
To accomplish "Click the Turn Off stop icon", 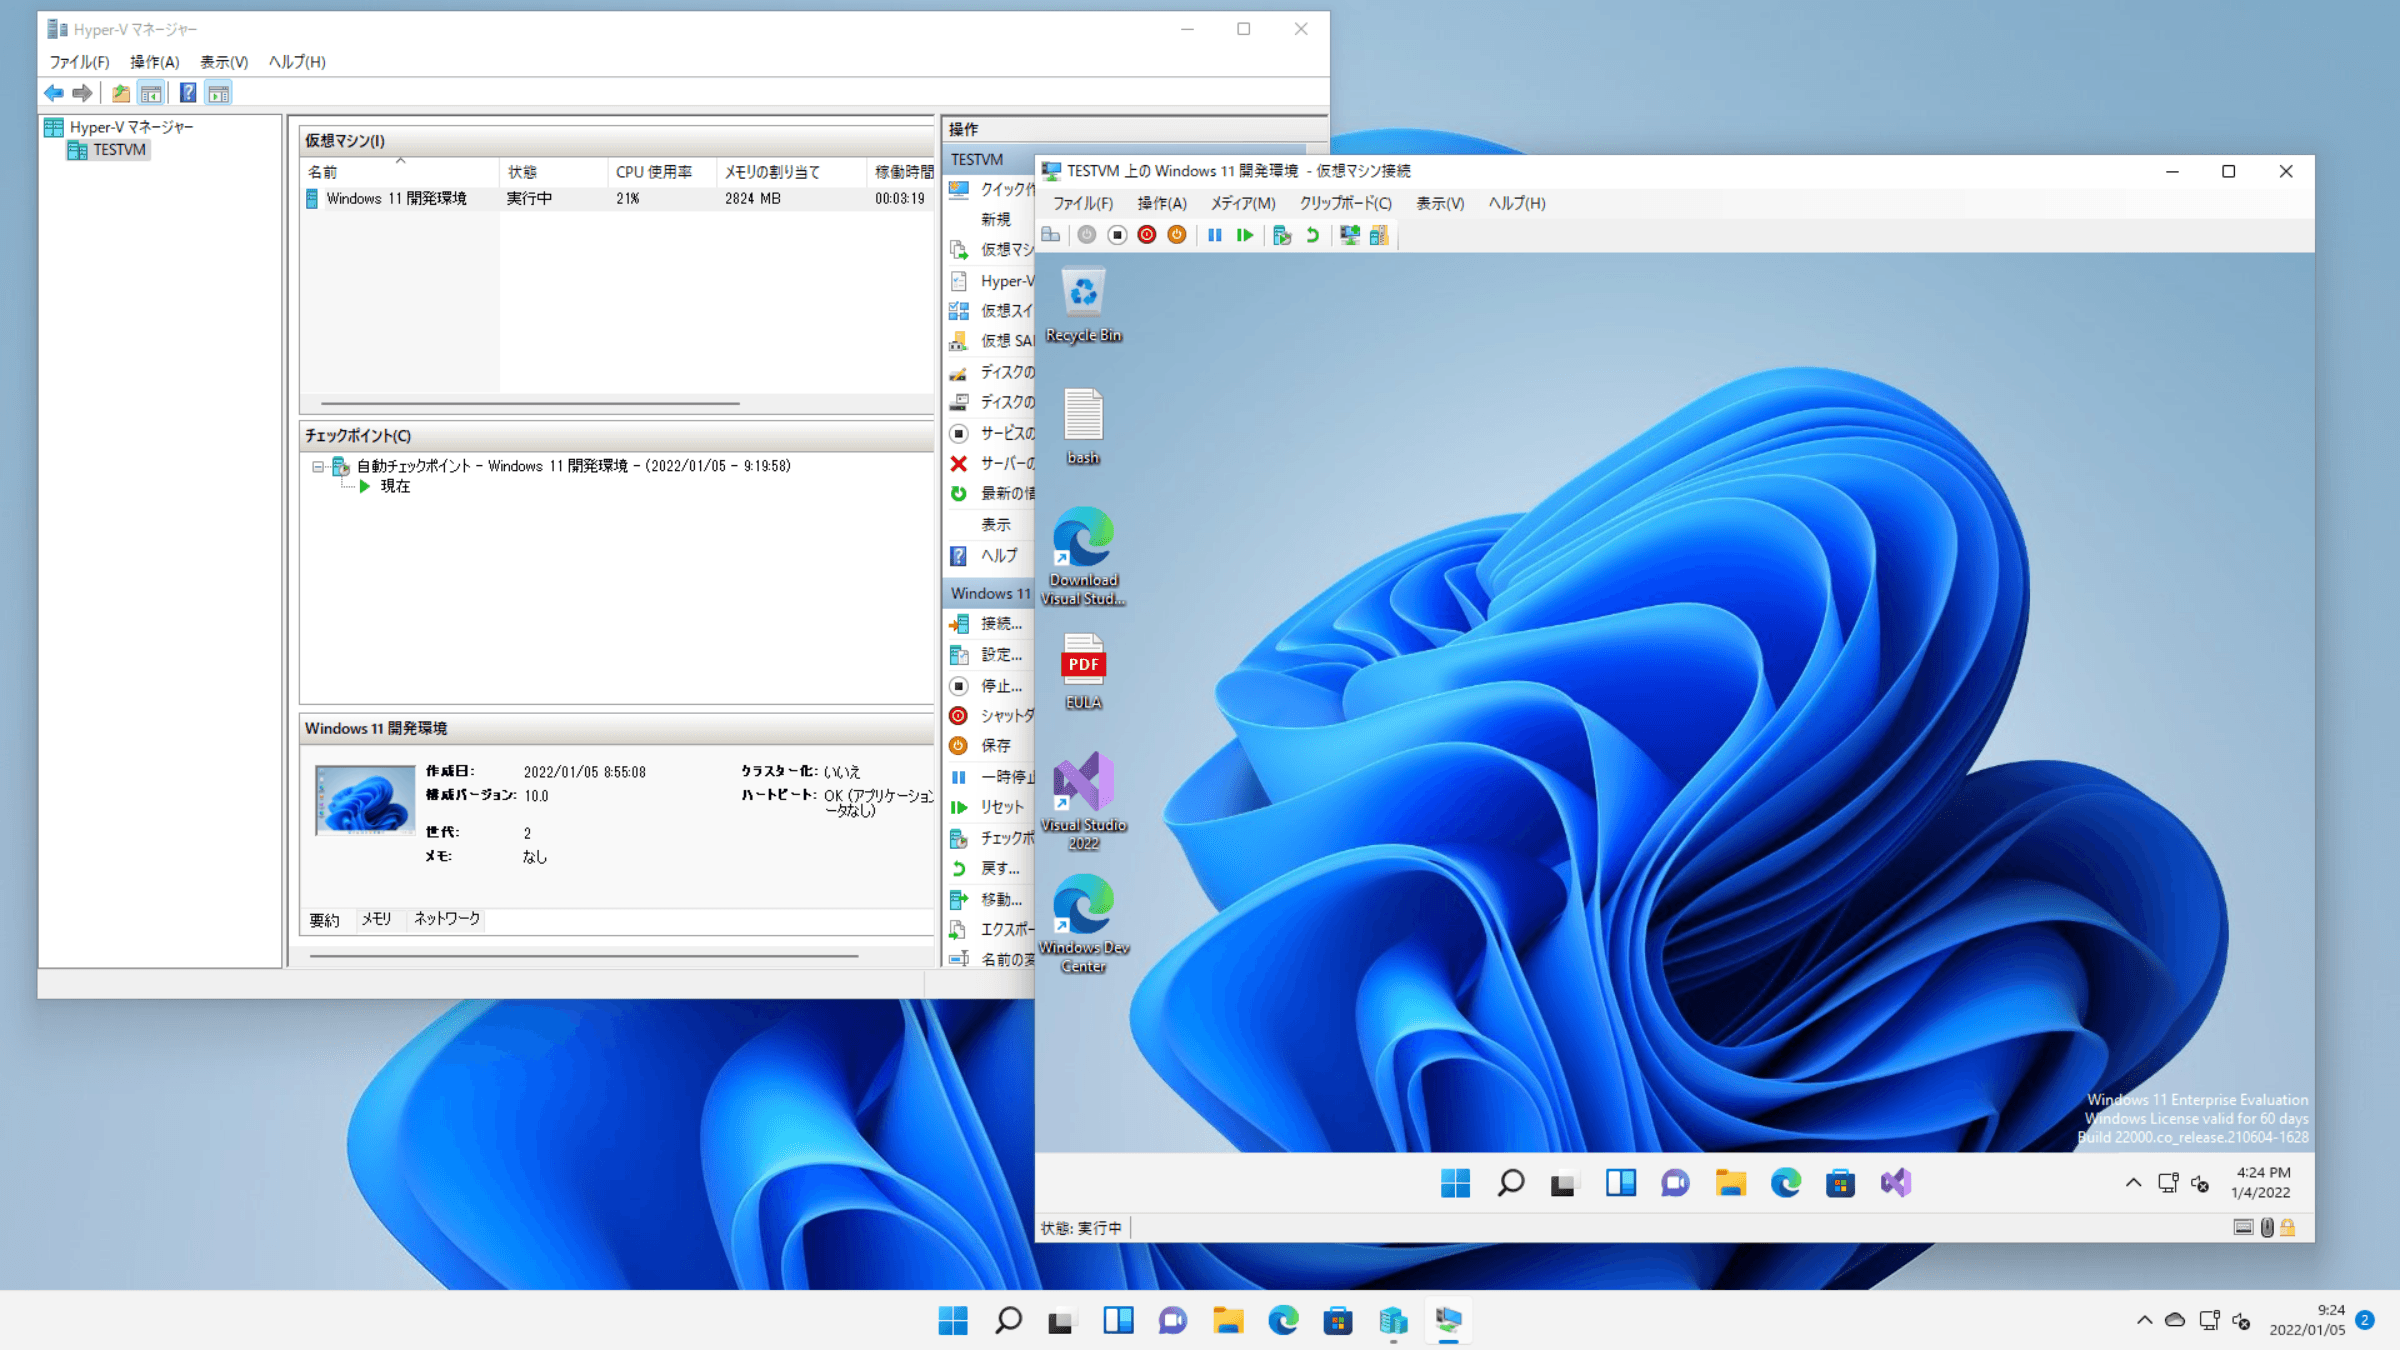I will tap(1117, 235).
